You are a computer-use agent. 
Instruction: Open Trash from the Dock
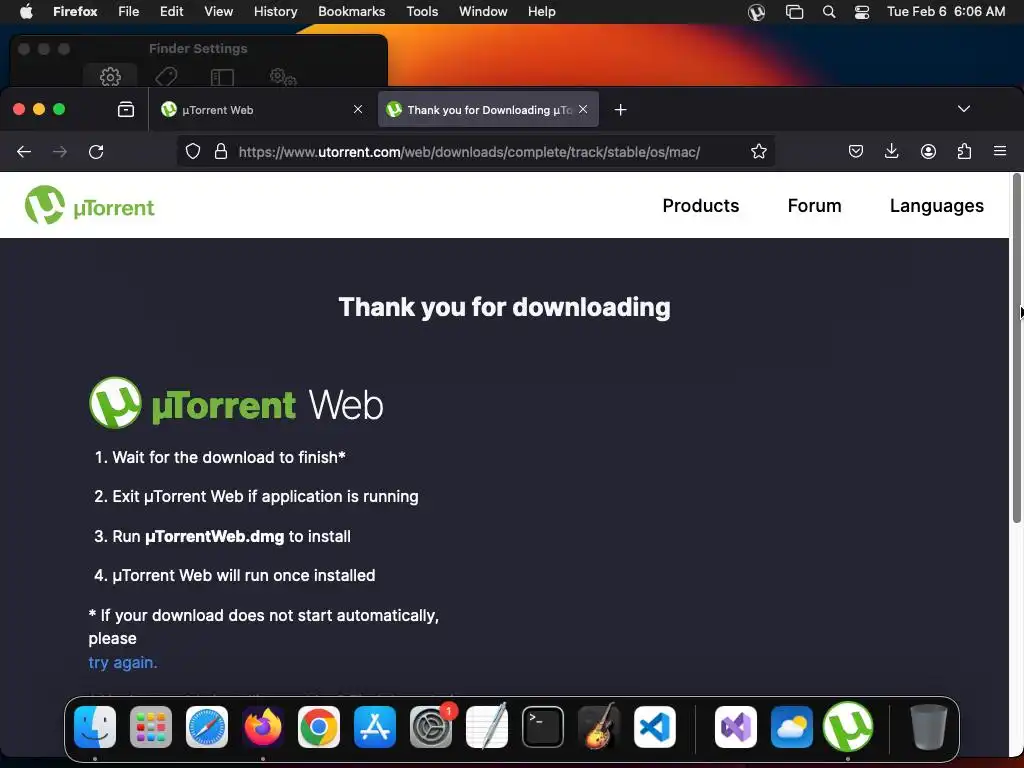pos(928,727)
